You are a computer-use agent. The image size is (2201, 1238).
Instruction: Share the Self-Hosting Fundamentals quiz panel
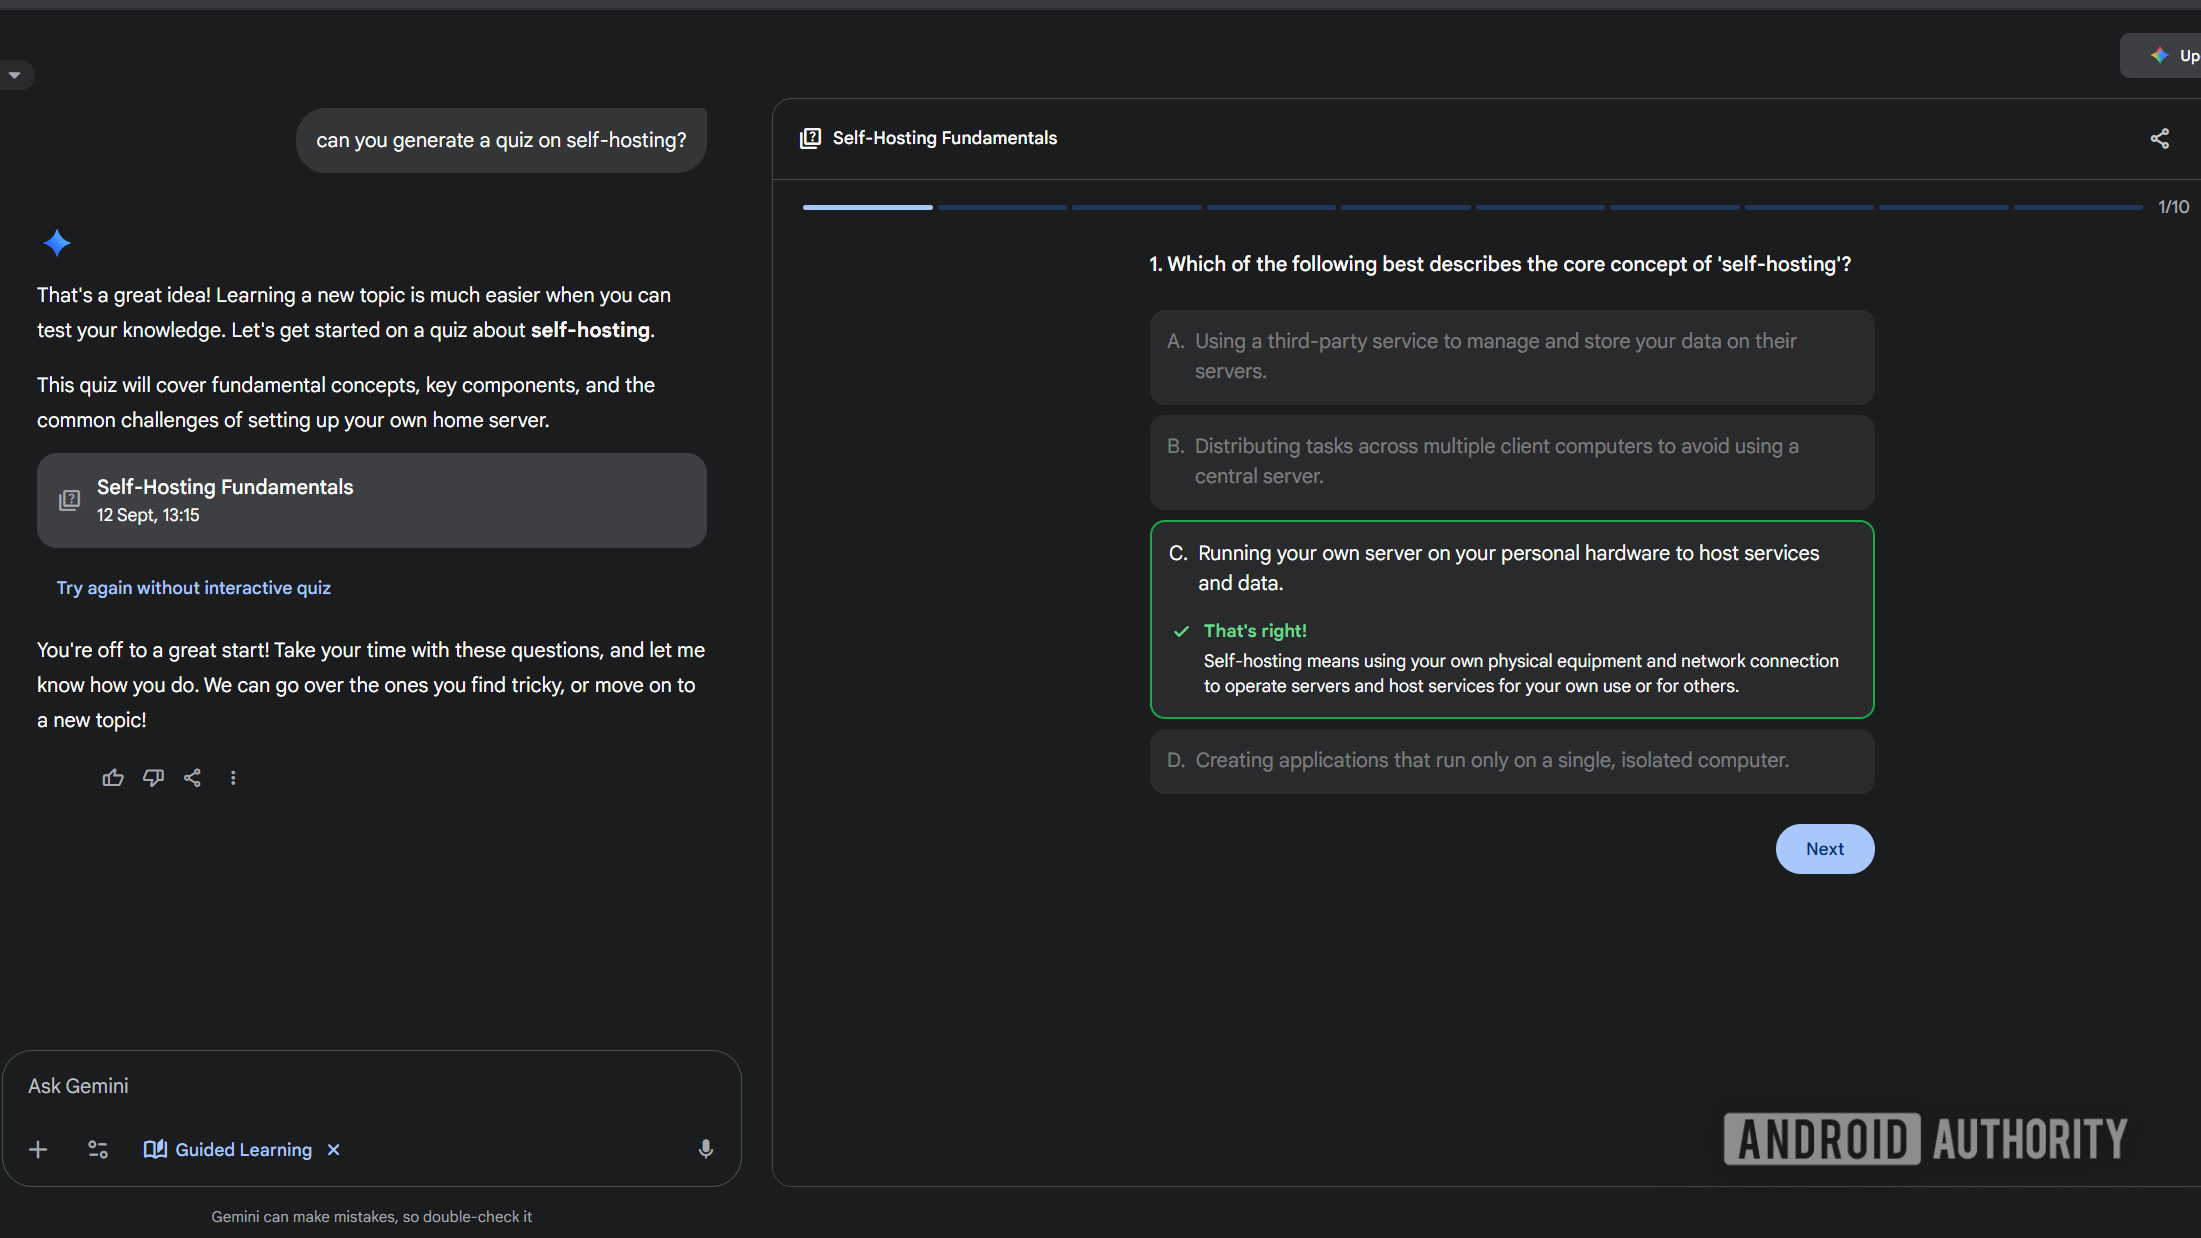coord(2159,139)
